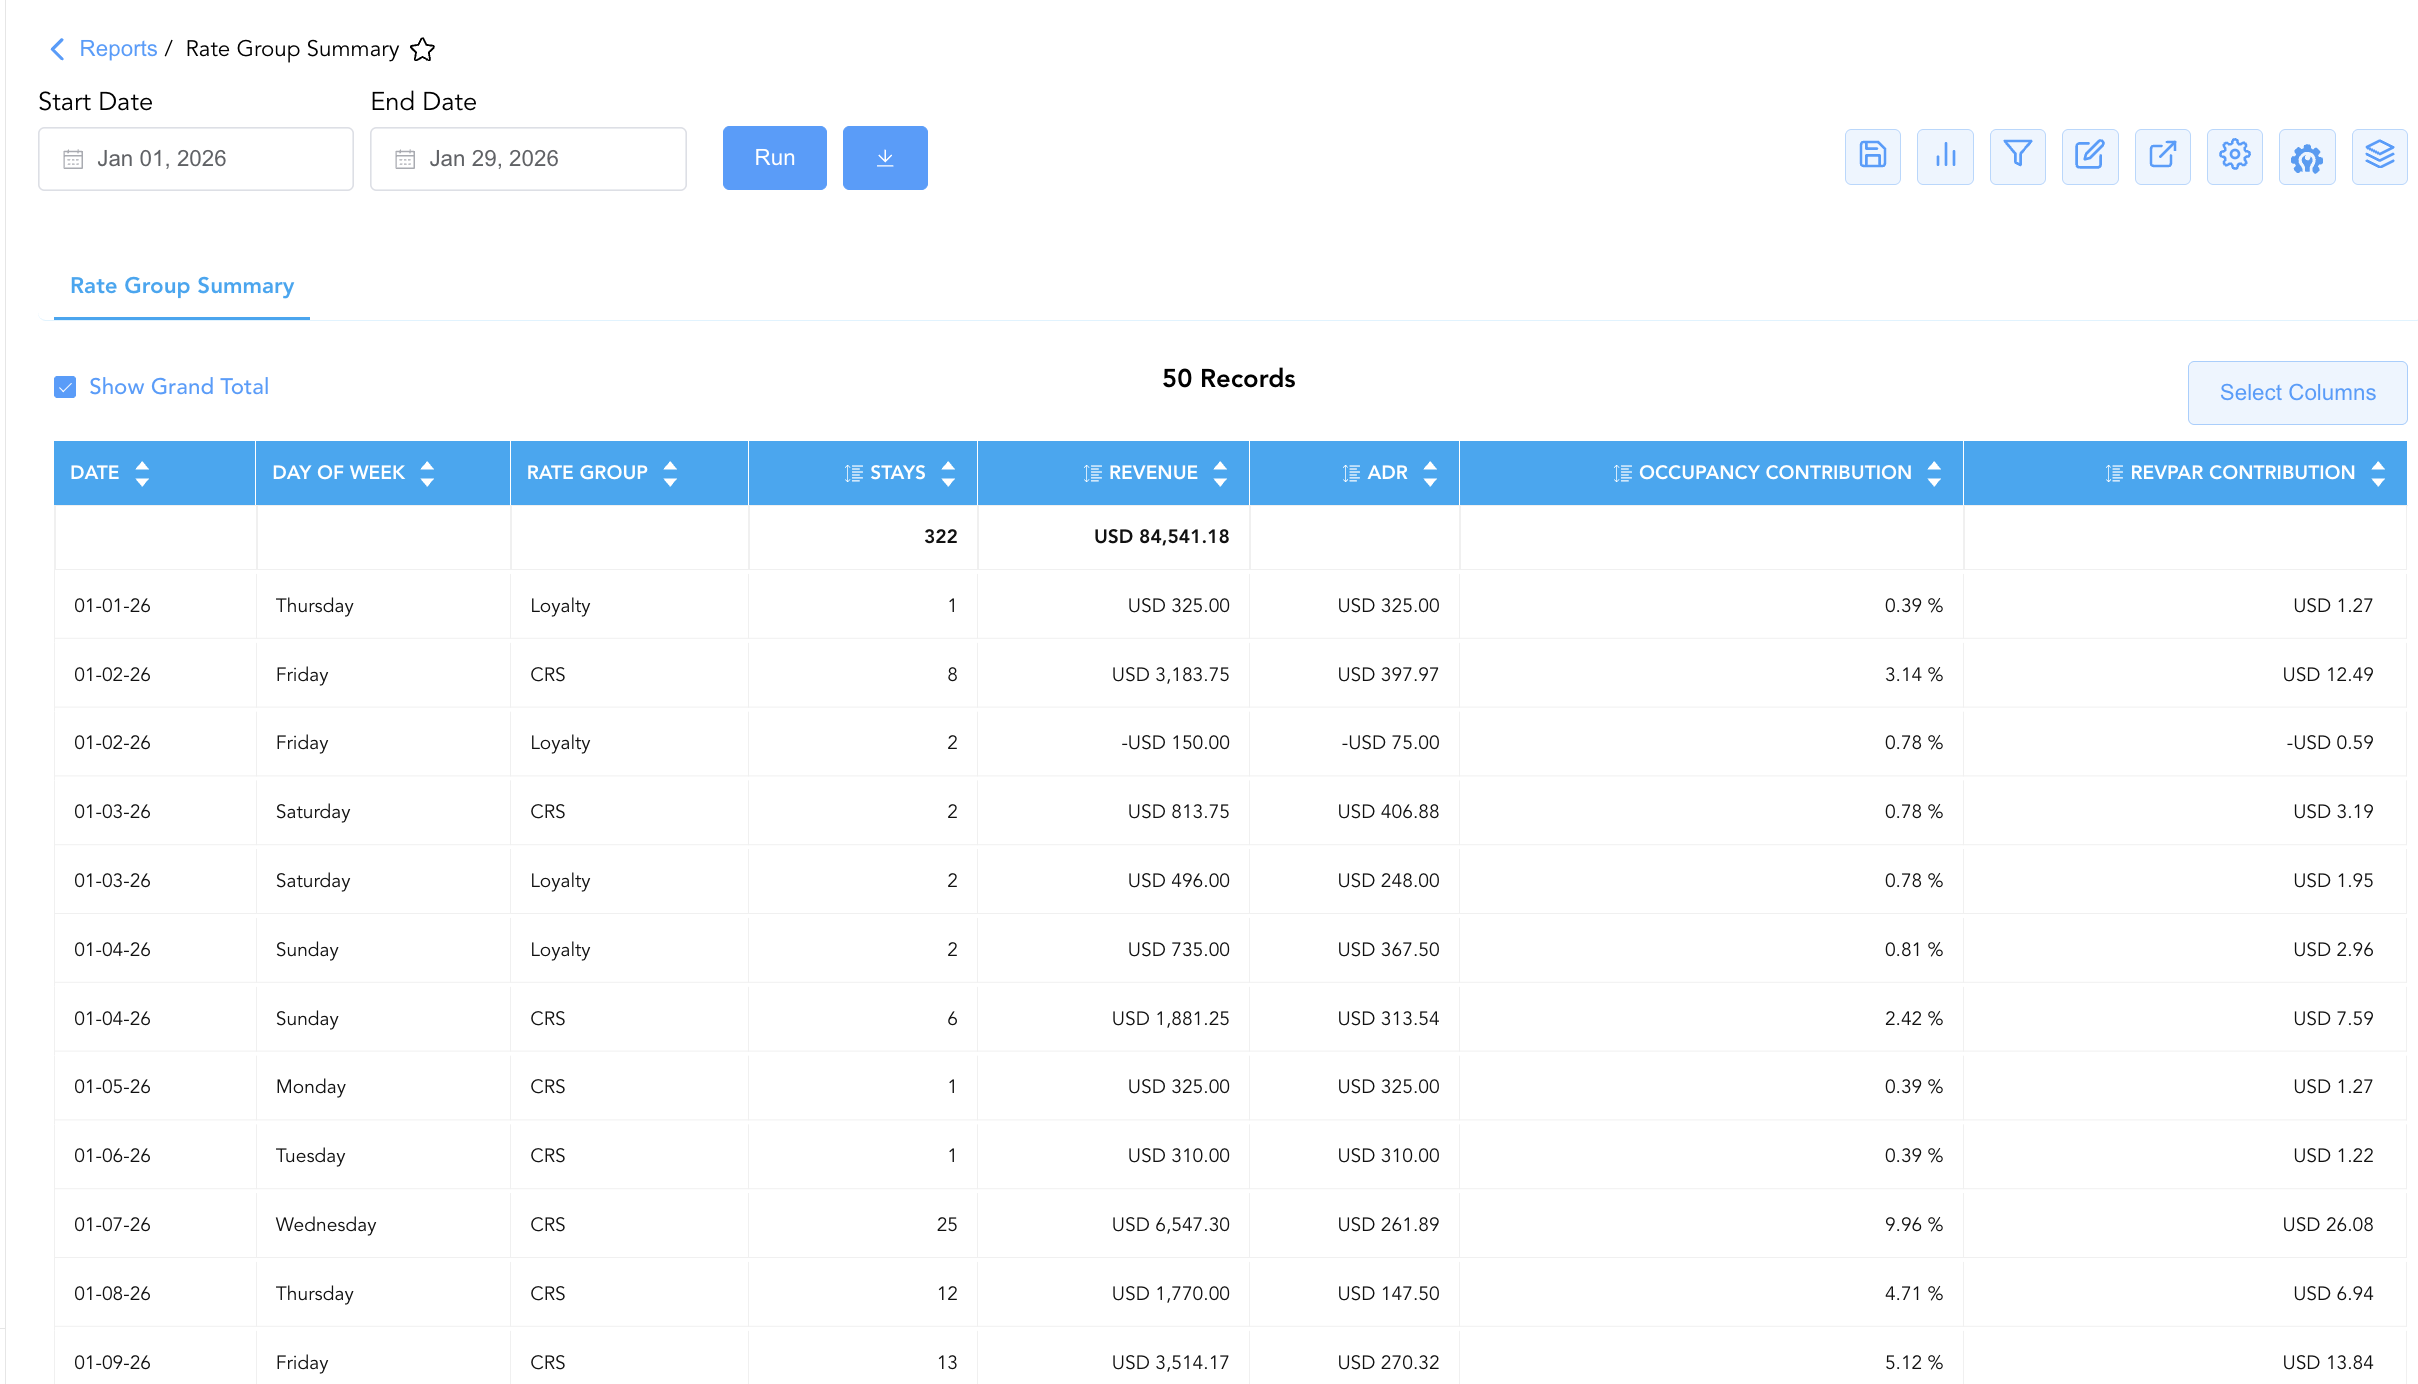Run the report with the Run button
The height and width of the screenshot is (1384, 2418).
(x=775, y=158)
